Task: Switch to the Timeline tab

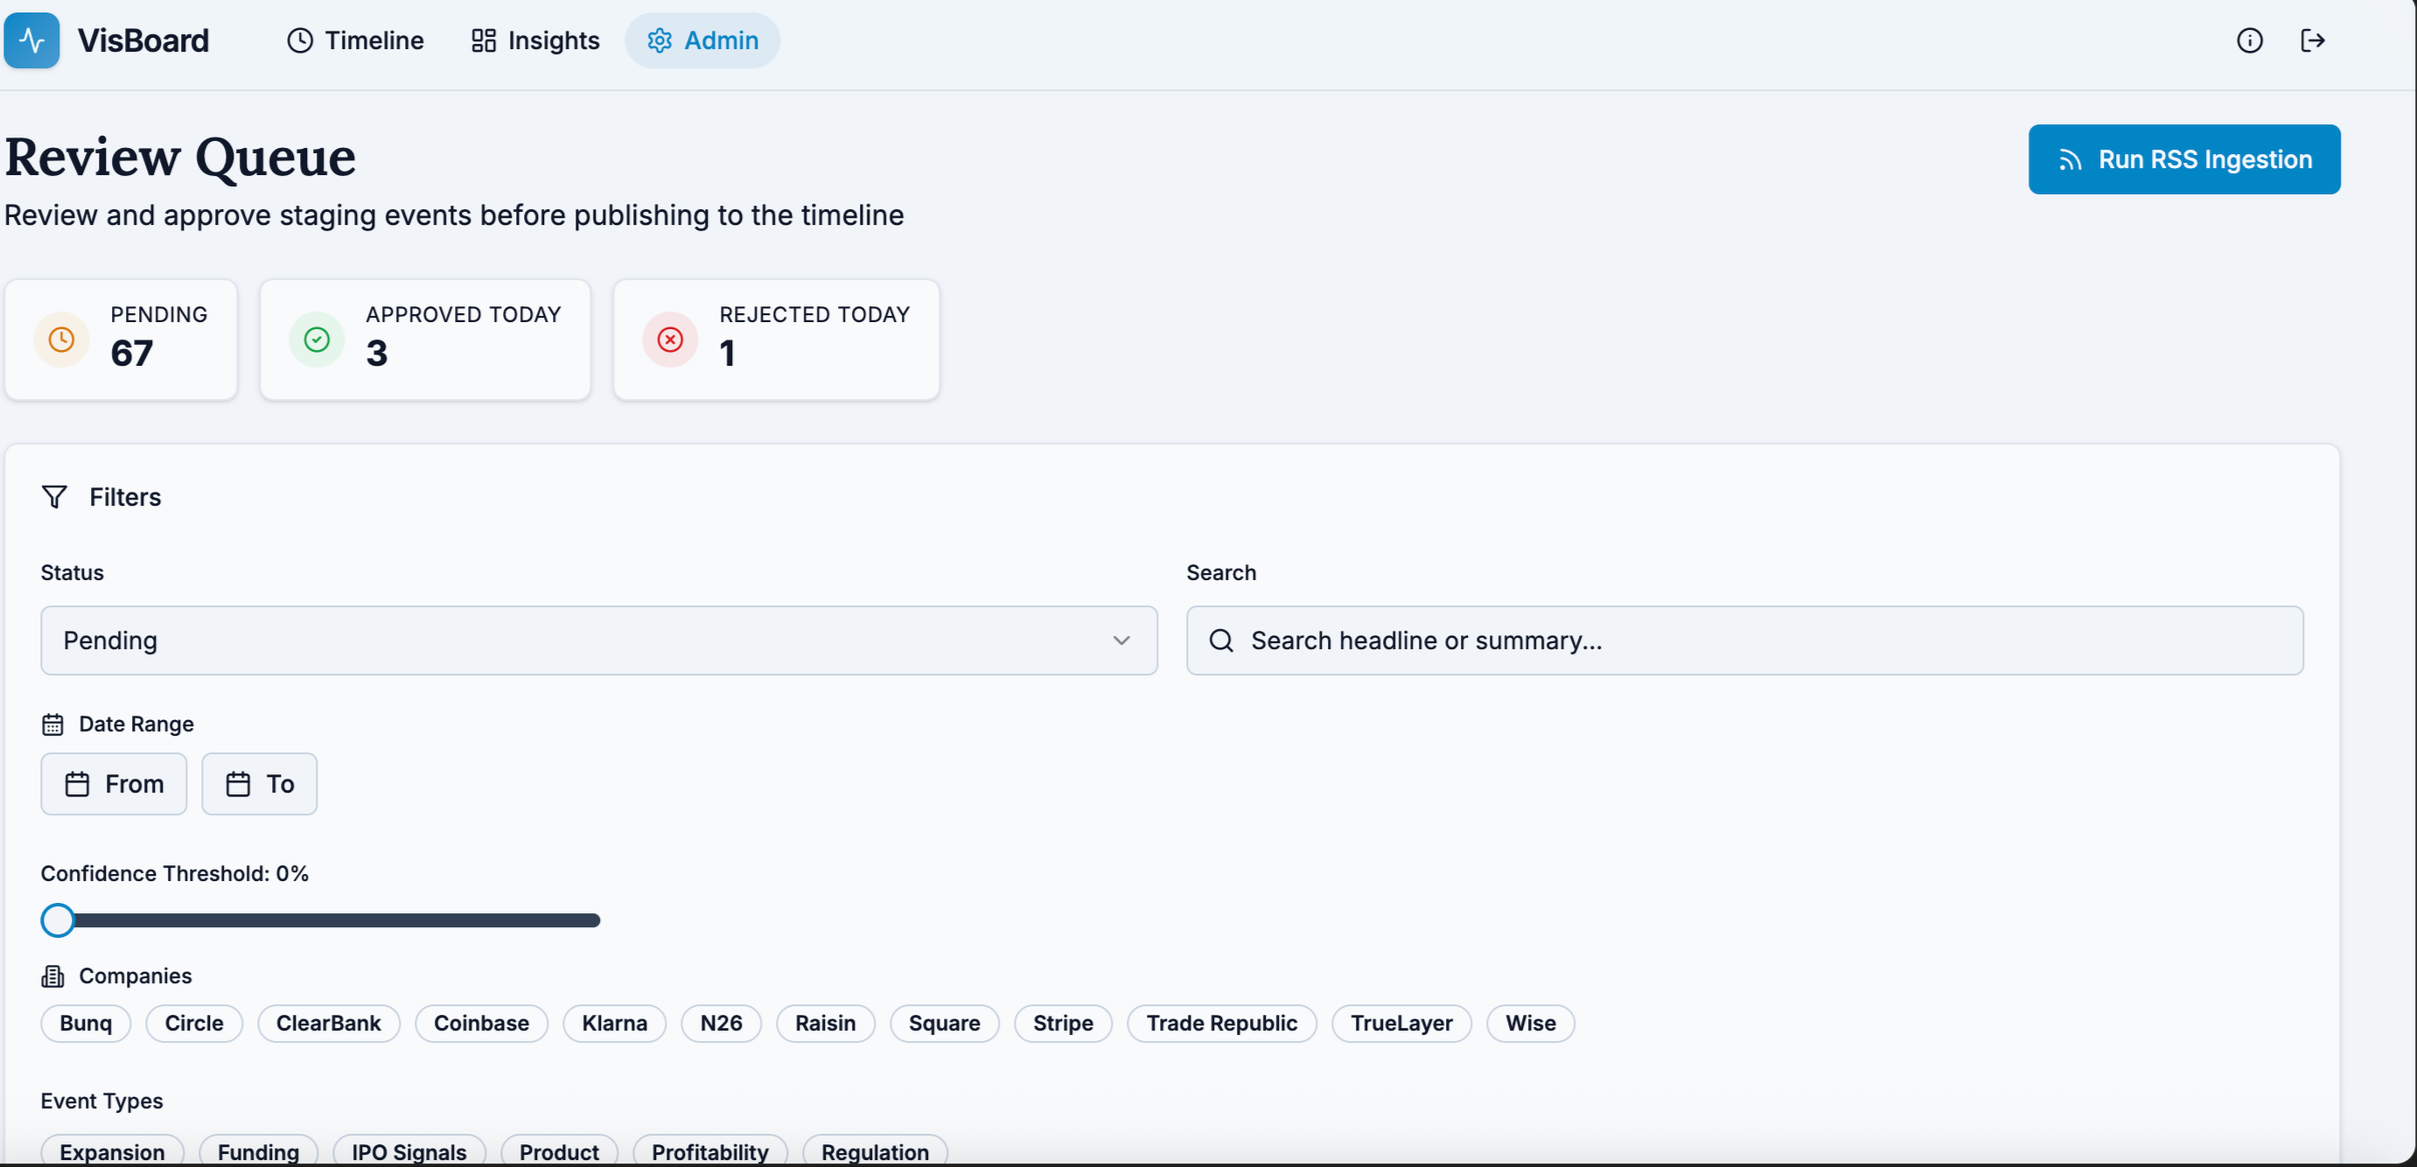Action: point(355,40)
